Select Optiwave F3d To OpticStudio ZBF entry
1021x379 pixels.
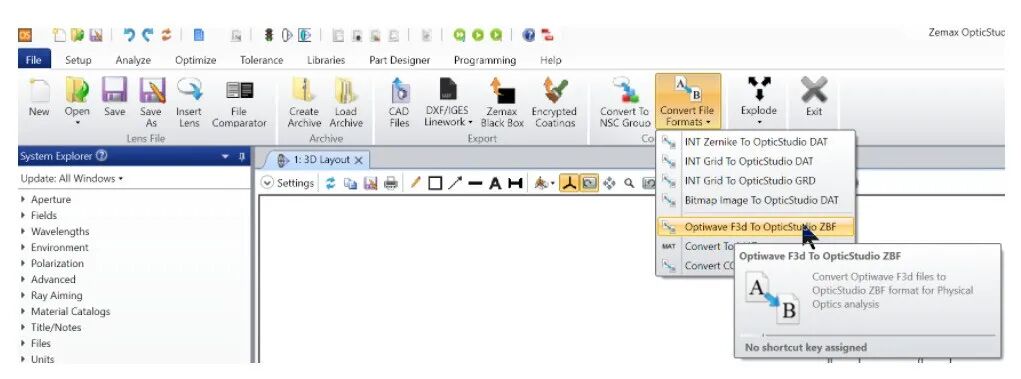755,227
